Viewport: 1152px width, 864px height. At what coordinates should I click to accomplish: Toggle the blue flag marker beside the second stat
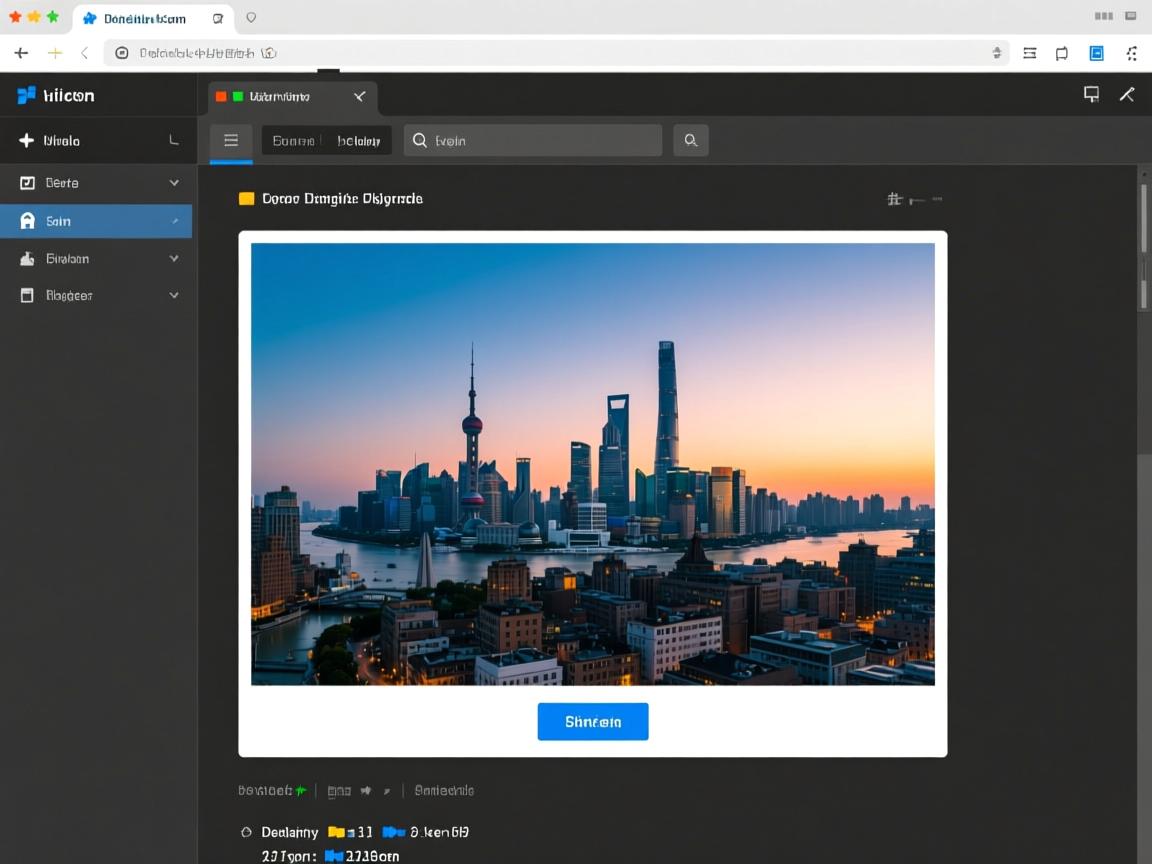(392, 832)
